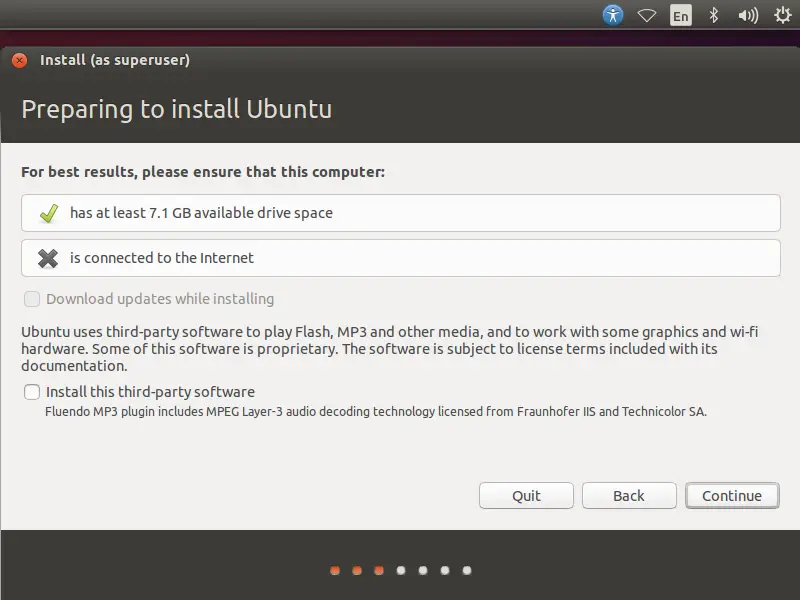Screen dimensions: 800x600
Task: Click the X icon beside Internet connection
Action: coord(48,258)
